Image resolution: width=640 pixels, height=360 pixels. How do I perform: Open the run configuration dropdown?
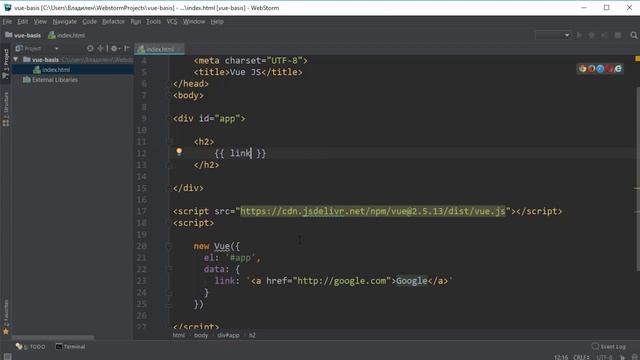[553, 36]
